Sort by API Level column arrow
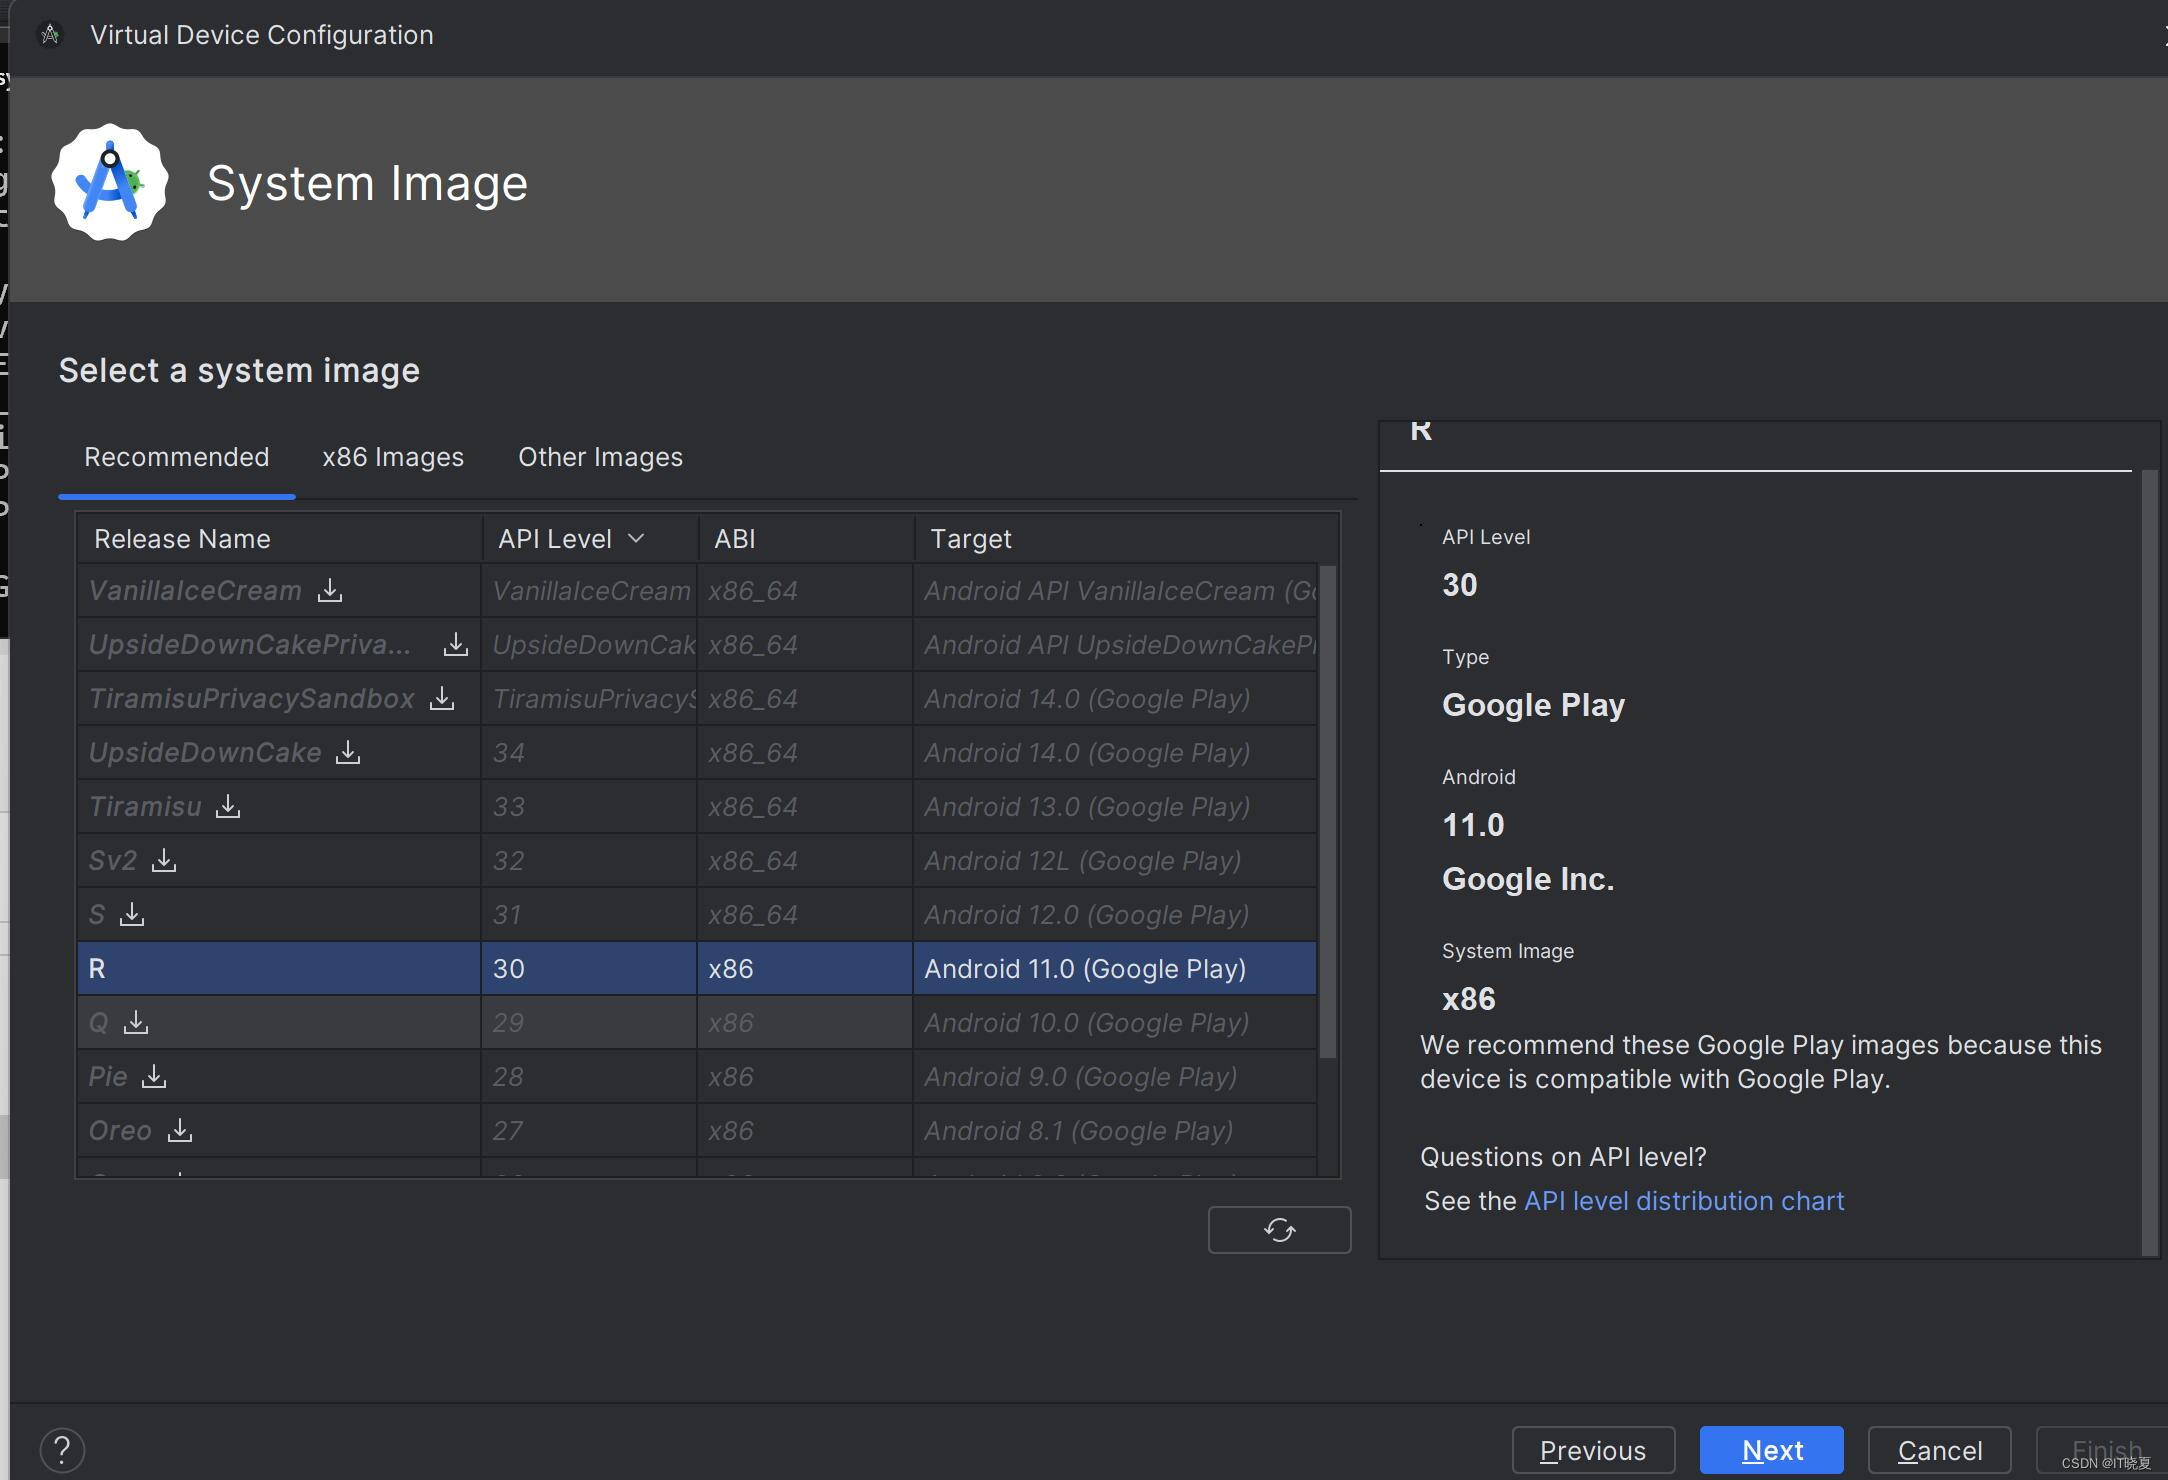 [636, 539]
